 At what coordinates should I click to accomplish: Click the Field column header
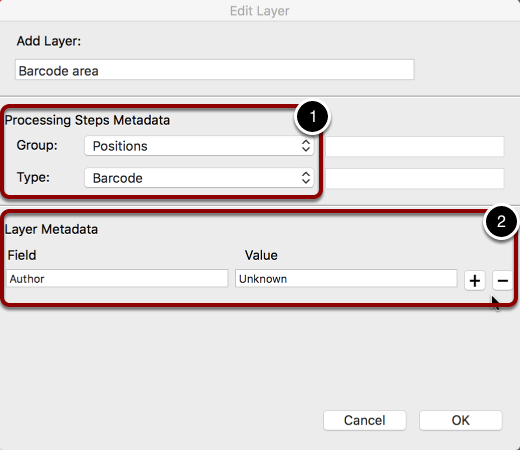pos(22,255)
